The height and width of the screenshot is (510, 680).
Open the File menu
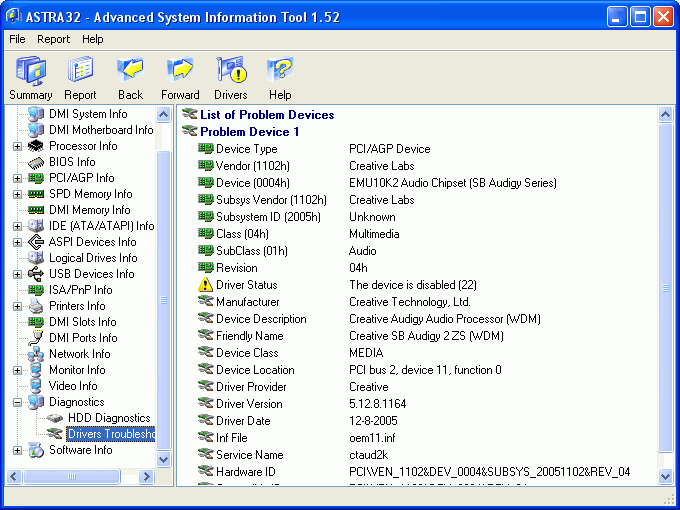(x=17, y=39)
